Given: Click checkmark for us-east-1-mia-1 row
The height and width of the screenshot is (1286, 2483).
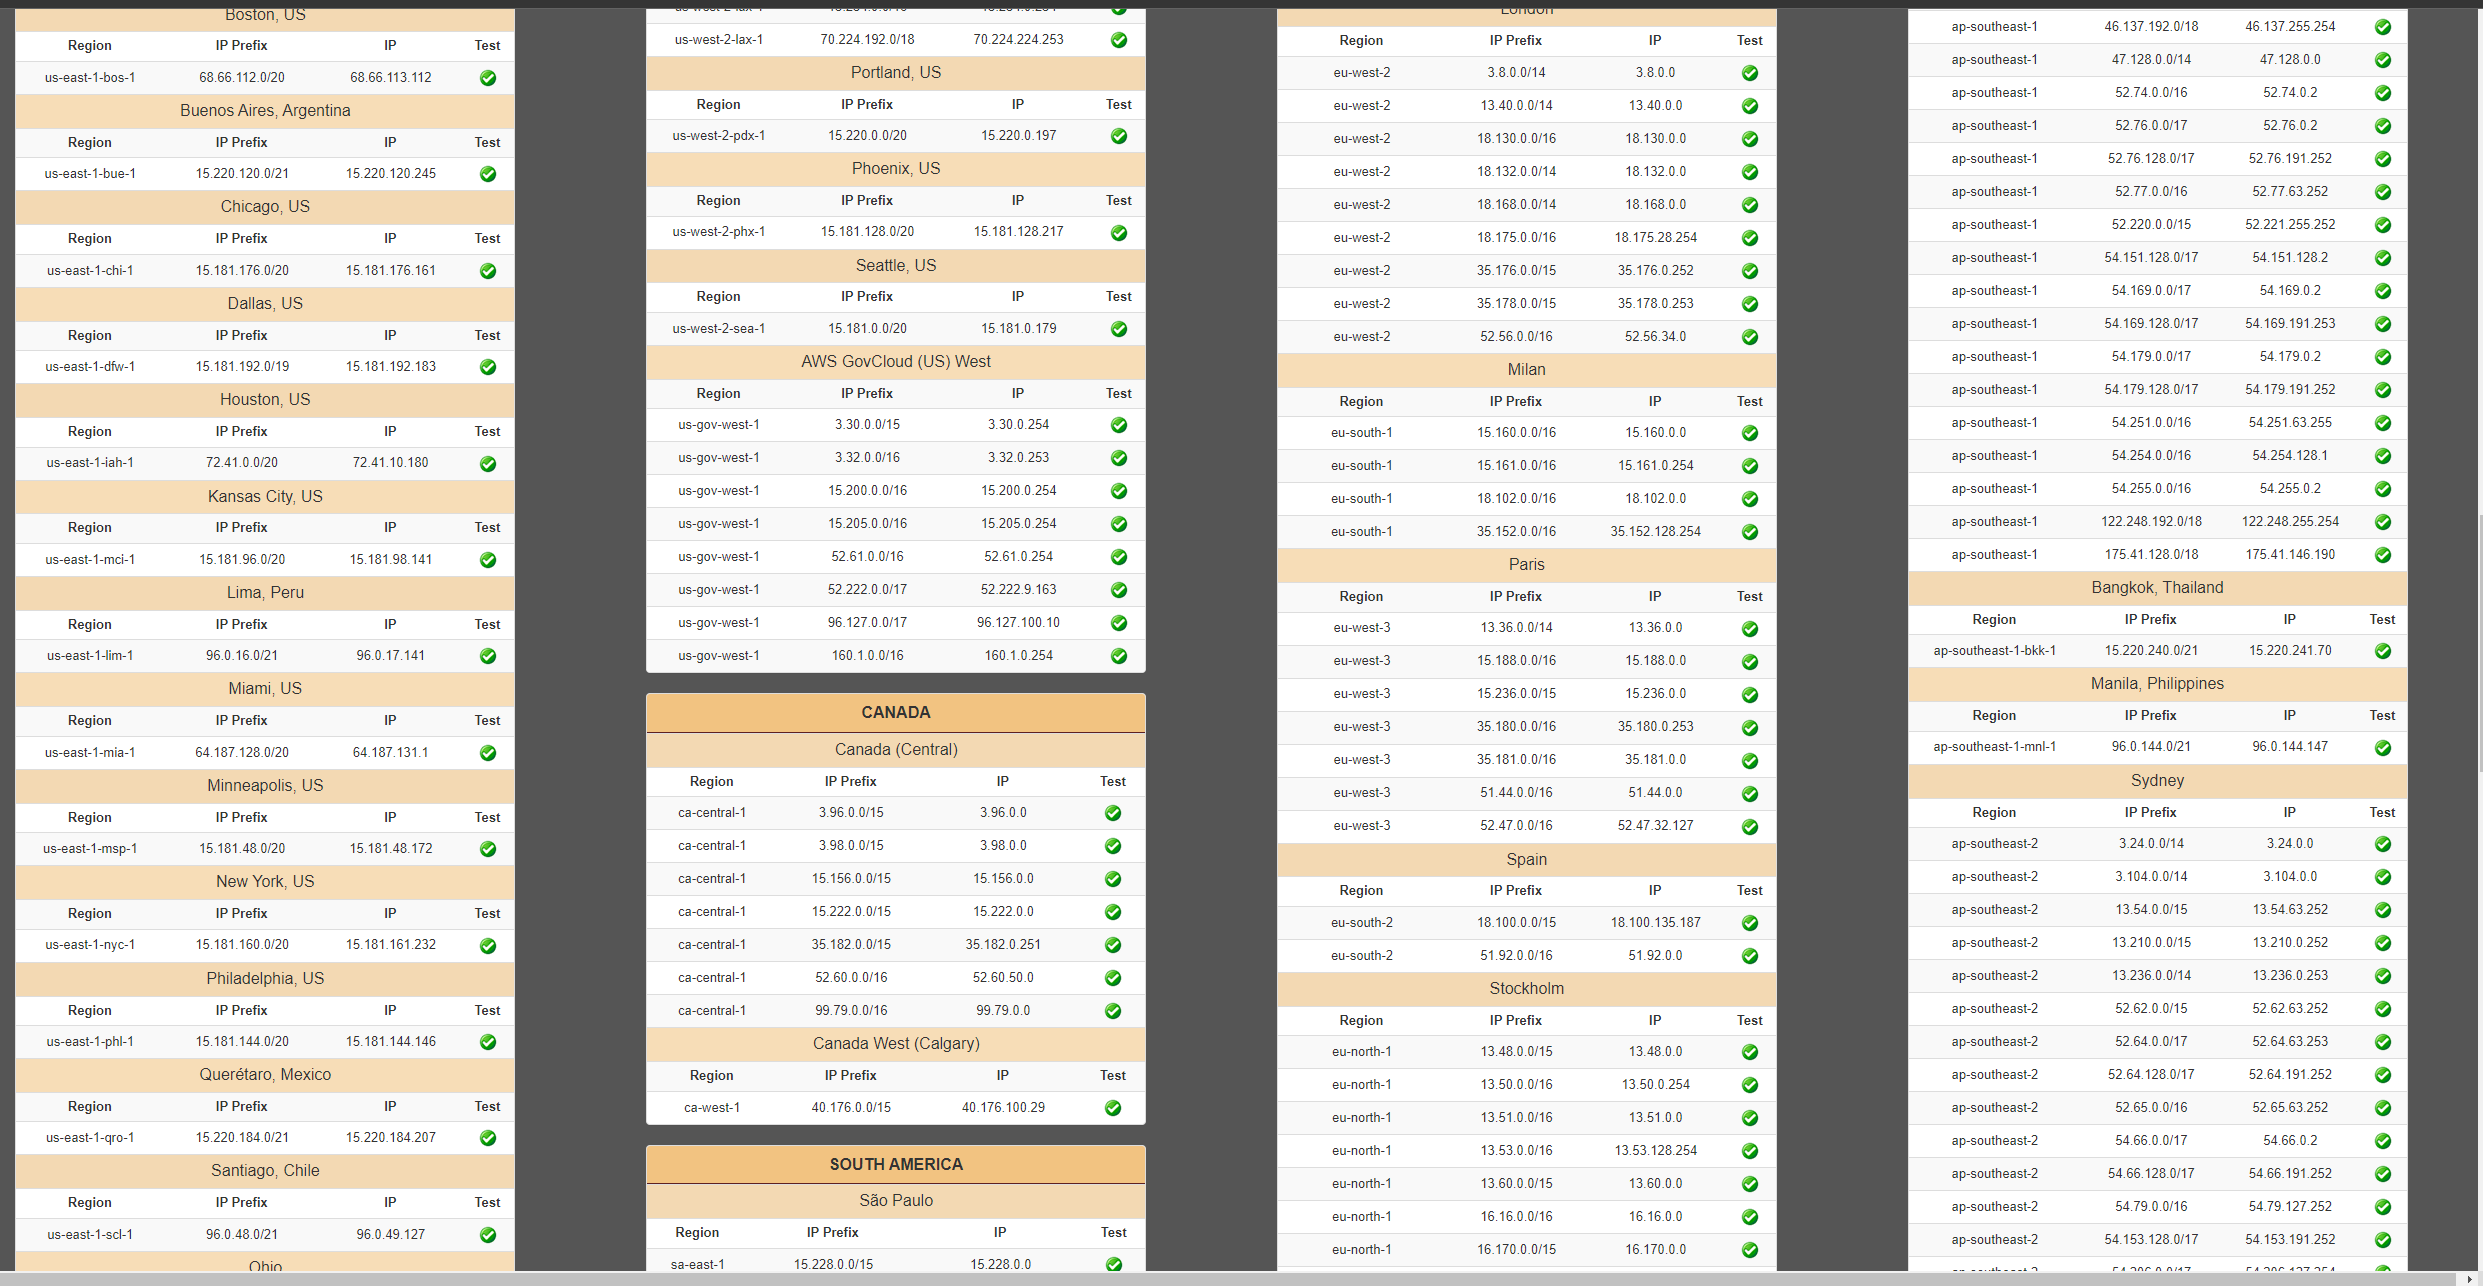Looking at the screenshot, I should pos(488,753).
